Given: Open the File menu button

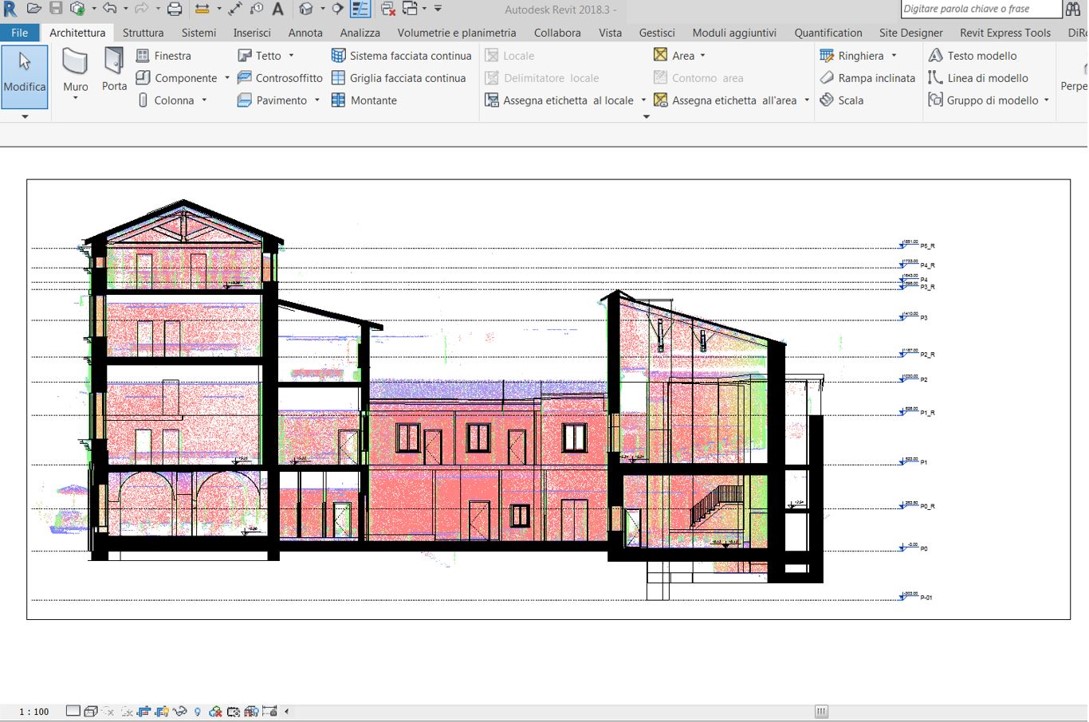Looking at the screenshot, I should [20, 33].
